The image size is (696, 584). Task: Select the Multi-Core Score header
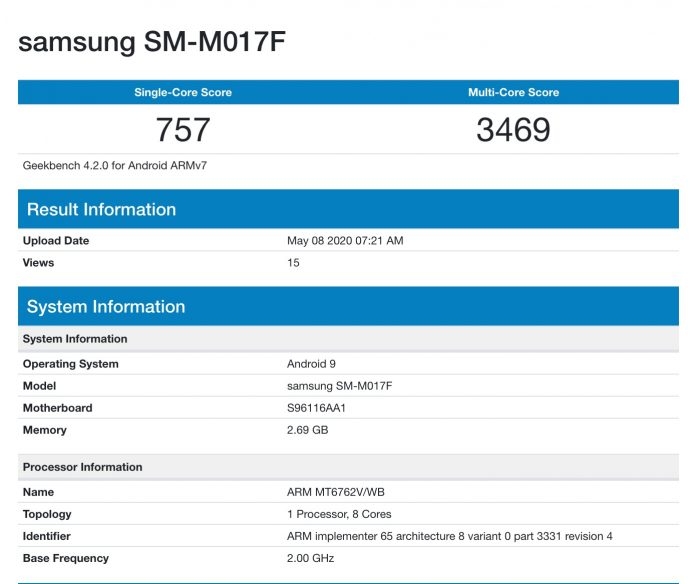click(x=514, y=92)
